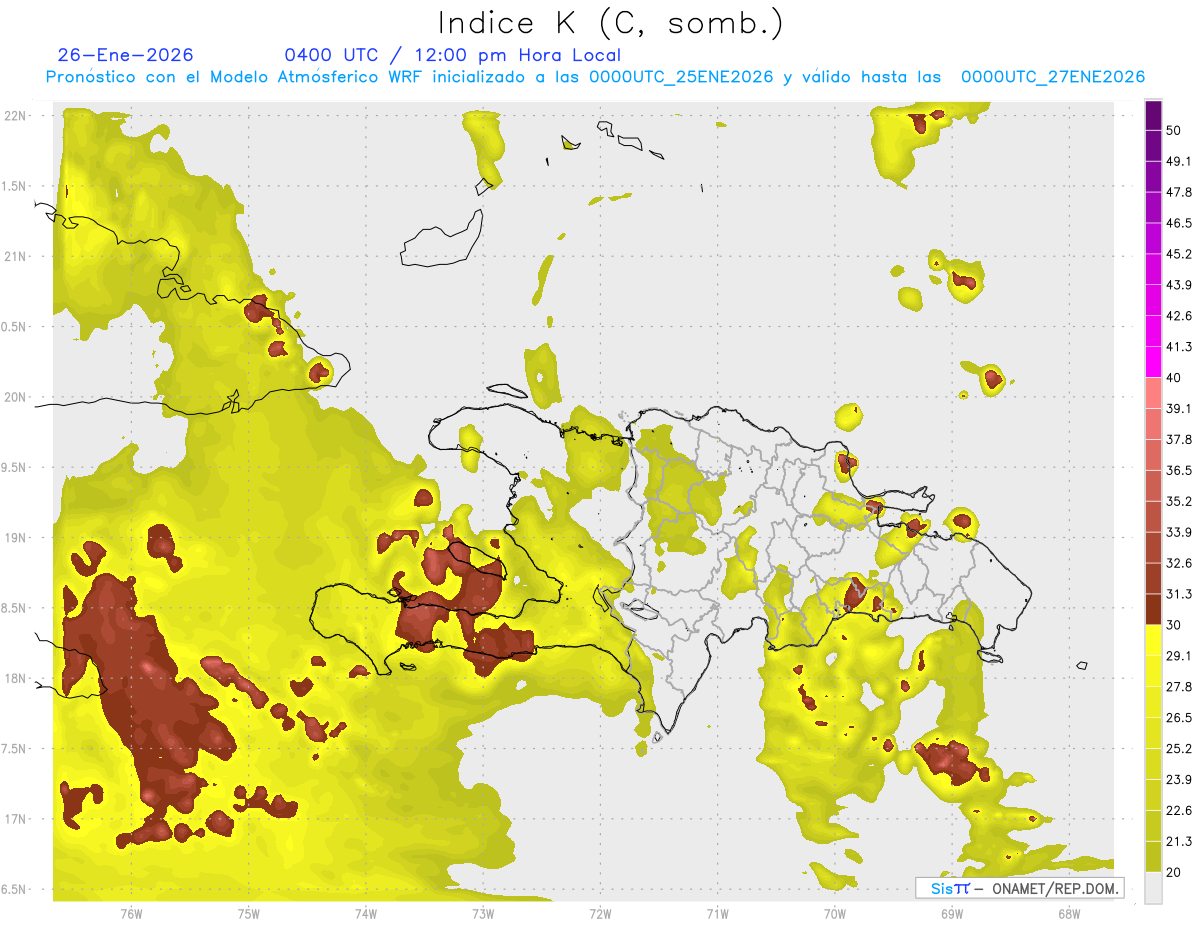Viewport: 1200px width, 927px height.
Task: Click the '75W' longitude axis label
Action: (x=249, y=914)
